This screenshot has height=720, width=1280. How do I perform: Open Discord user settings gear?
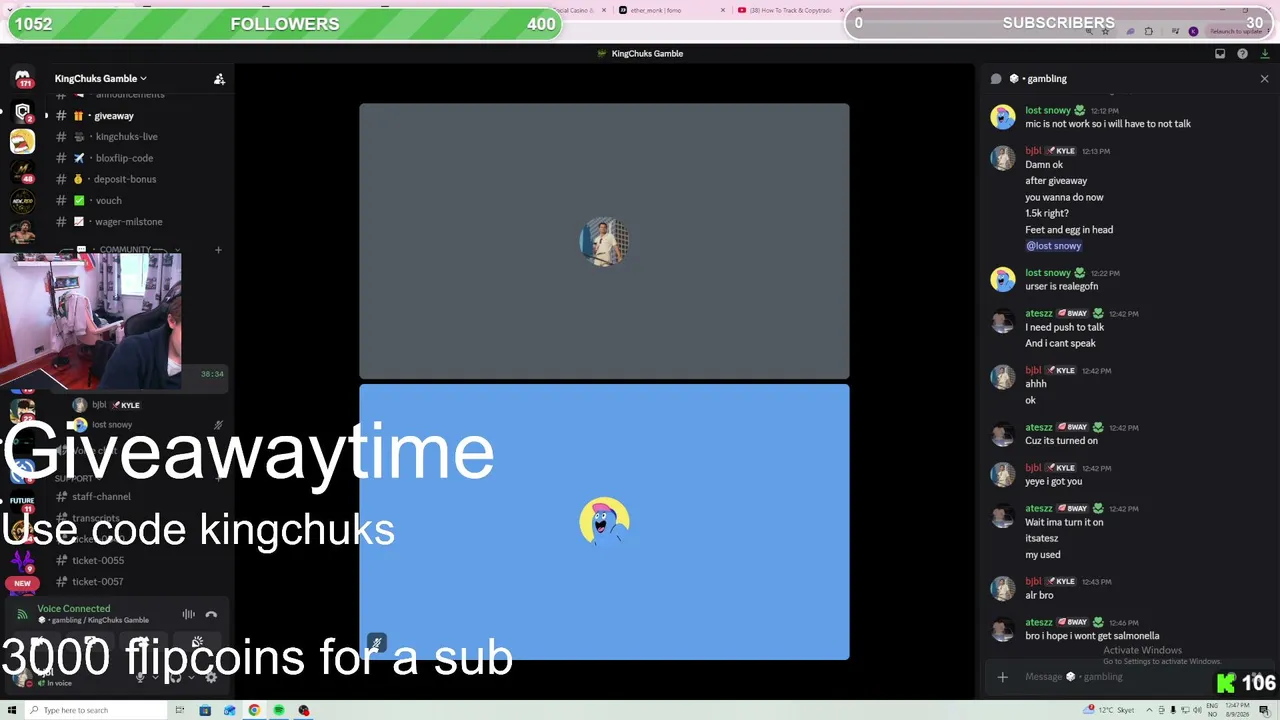[211, 677]
